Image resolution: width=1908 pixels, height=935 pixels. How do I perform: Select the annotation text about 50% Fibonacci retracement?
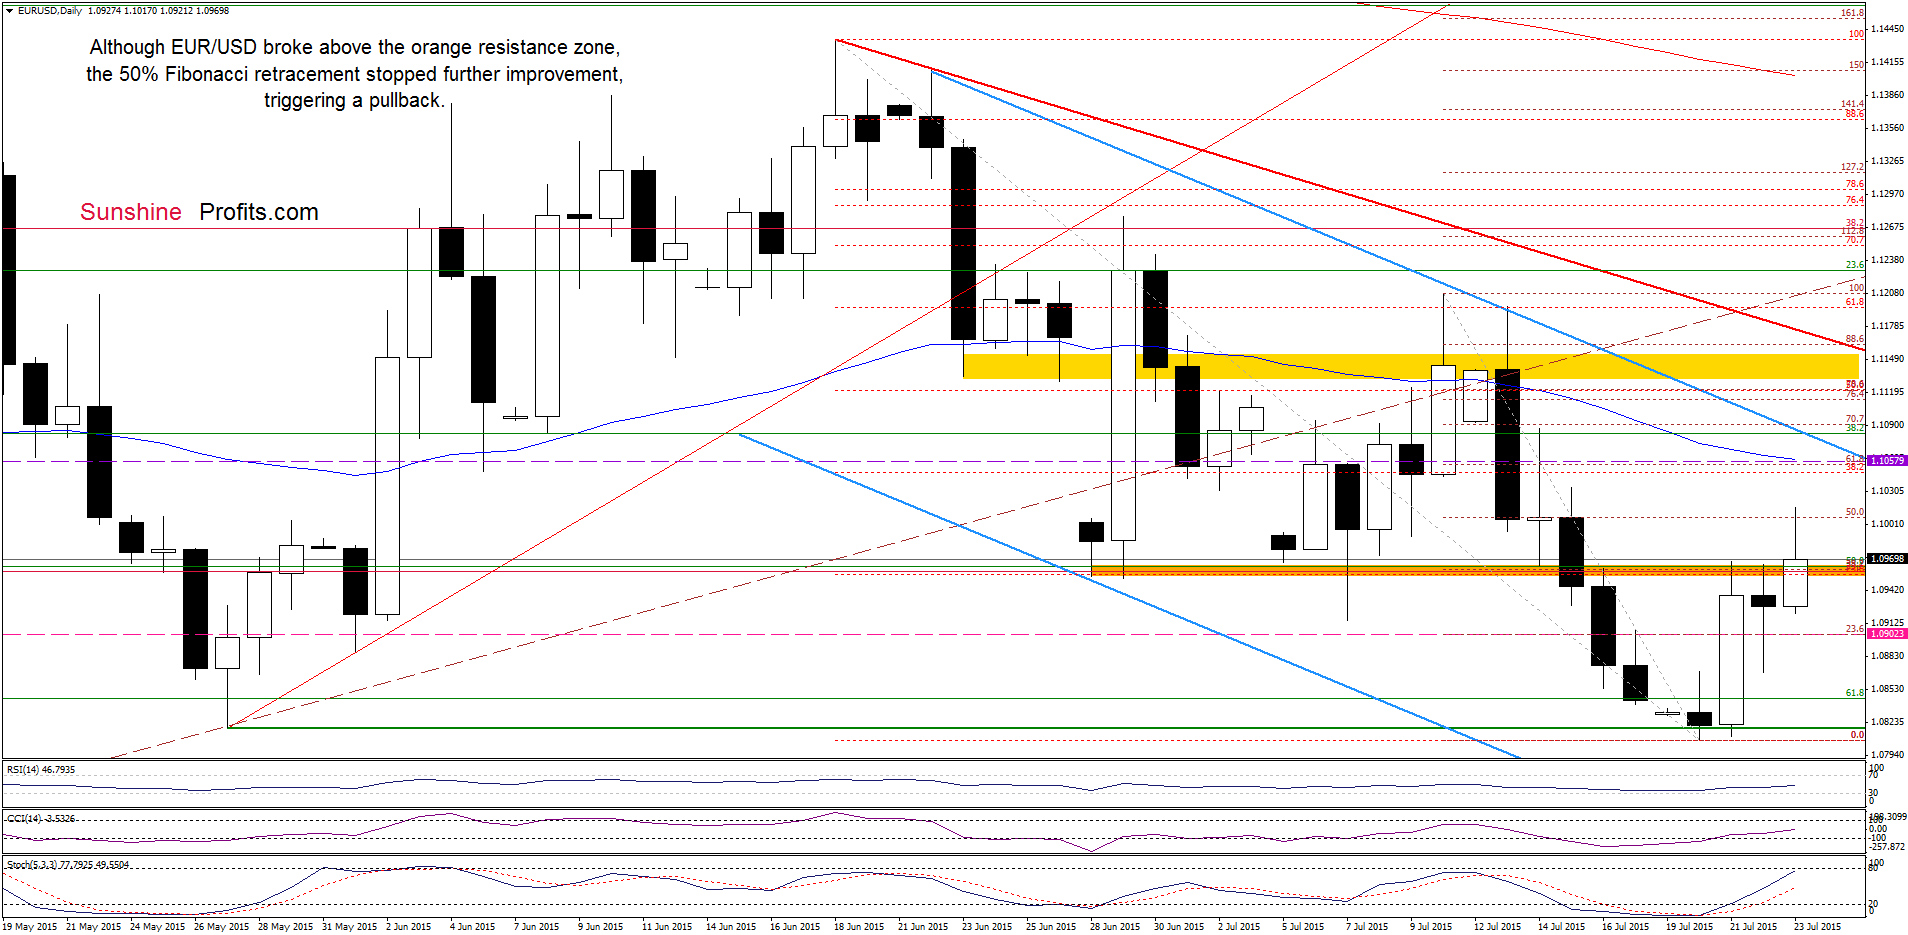coord(354,74)
